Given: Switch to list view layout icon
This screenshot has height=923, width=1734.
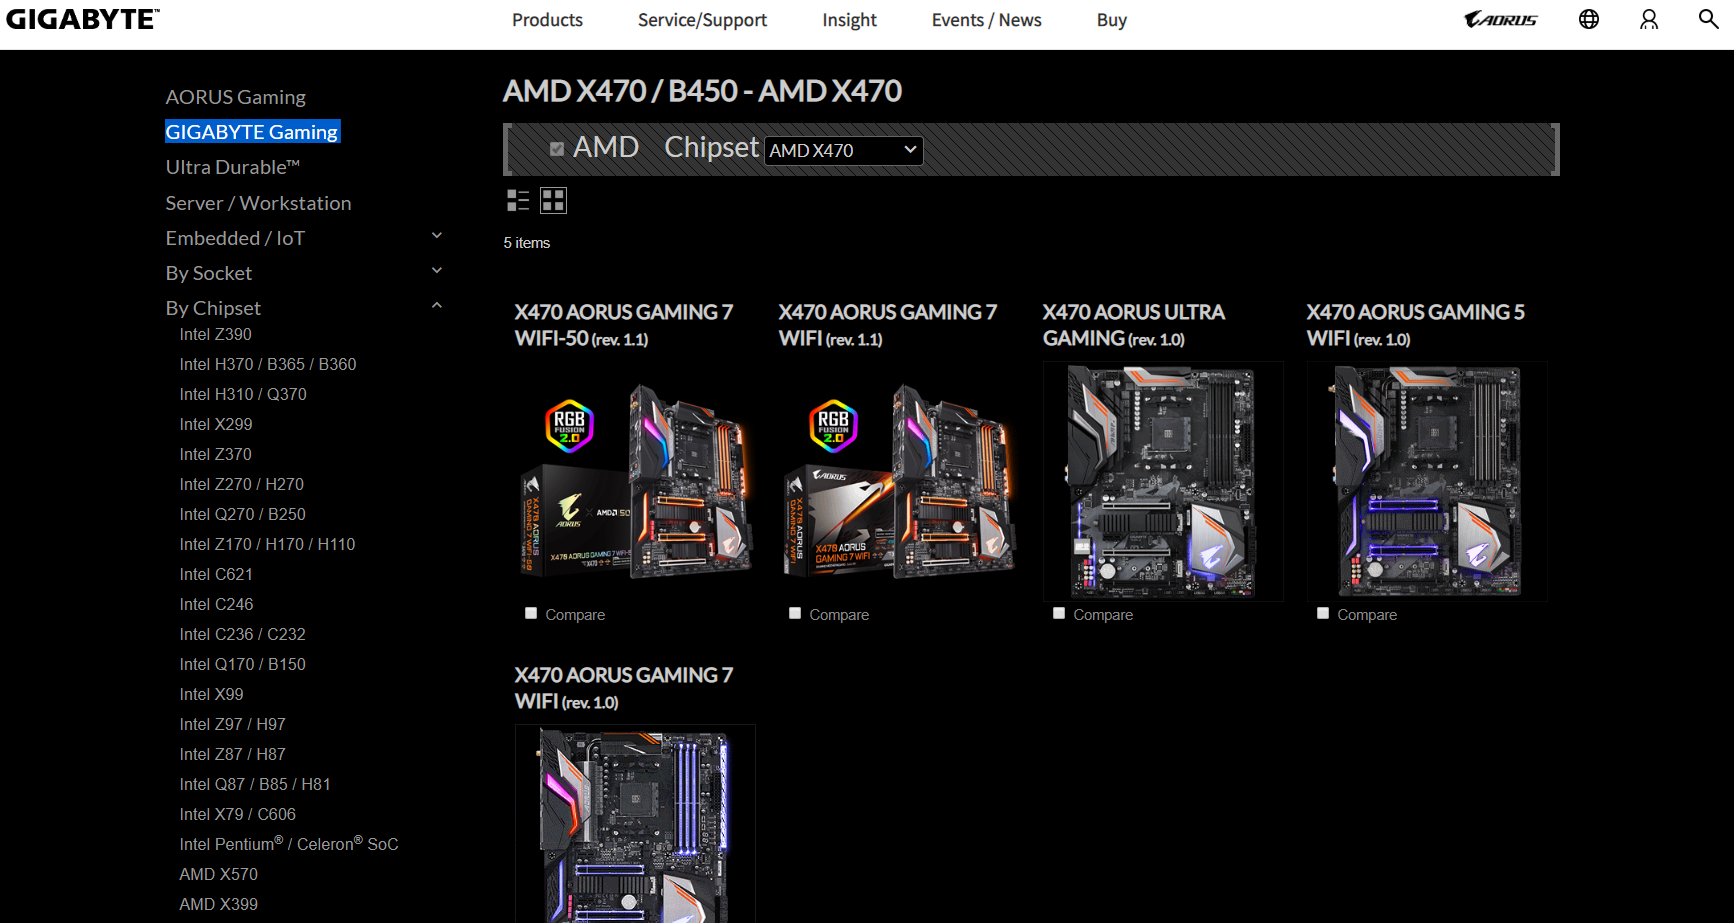Looking at the screenshot, I should tap(518, 201).
